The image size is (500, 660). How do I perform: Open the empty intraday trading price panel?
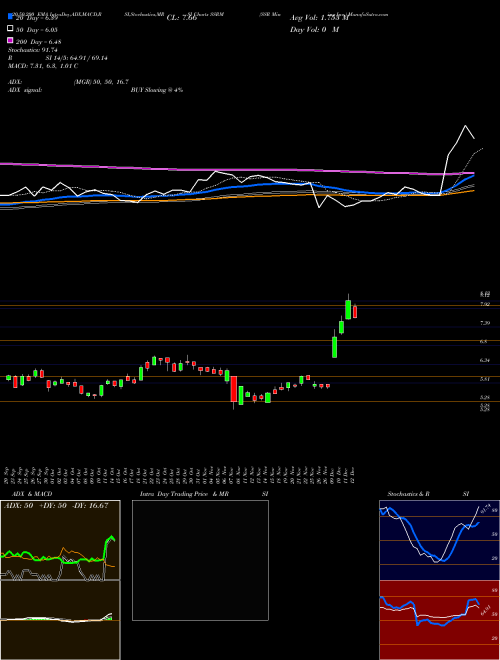[x=200, y=560]
